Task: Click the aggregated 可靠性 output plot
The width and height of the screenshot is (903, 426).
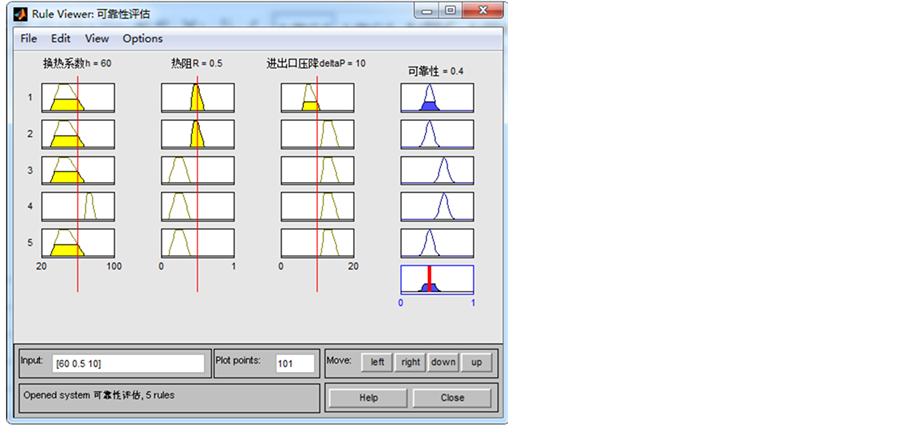Action: 437,279
